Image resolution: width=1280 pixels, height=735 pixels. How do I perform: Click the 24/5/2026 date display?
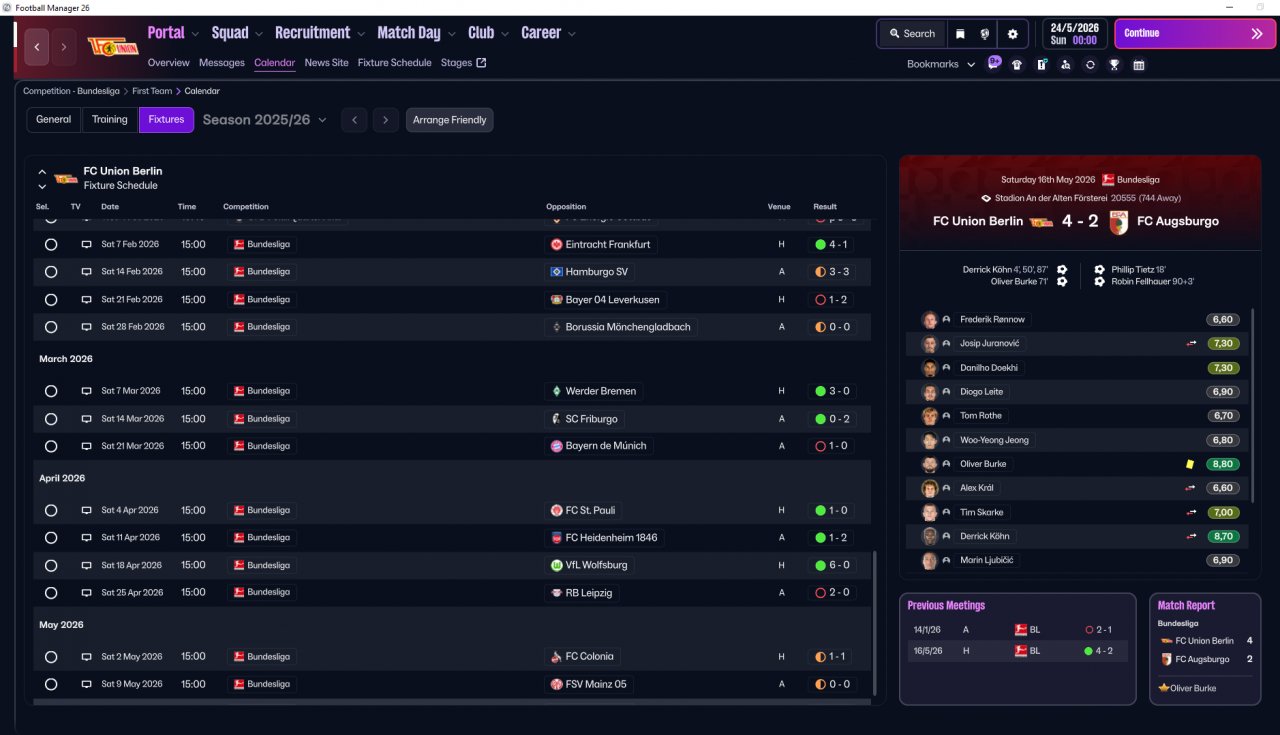1075,34
